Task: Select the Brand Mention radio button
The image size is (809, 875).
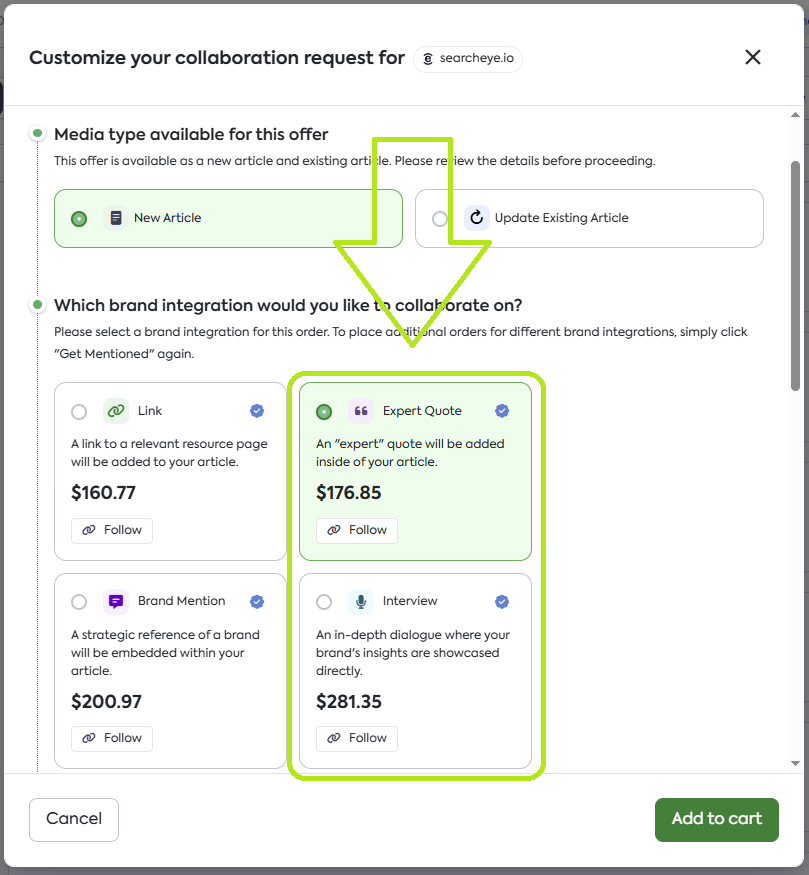Action: (79, 602)
